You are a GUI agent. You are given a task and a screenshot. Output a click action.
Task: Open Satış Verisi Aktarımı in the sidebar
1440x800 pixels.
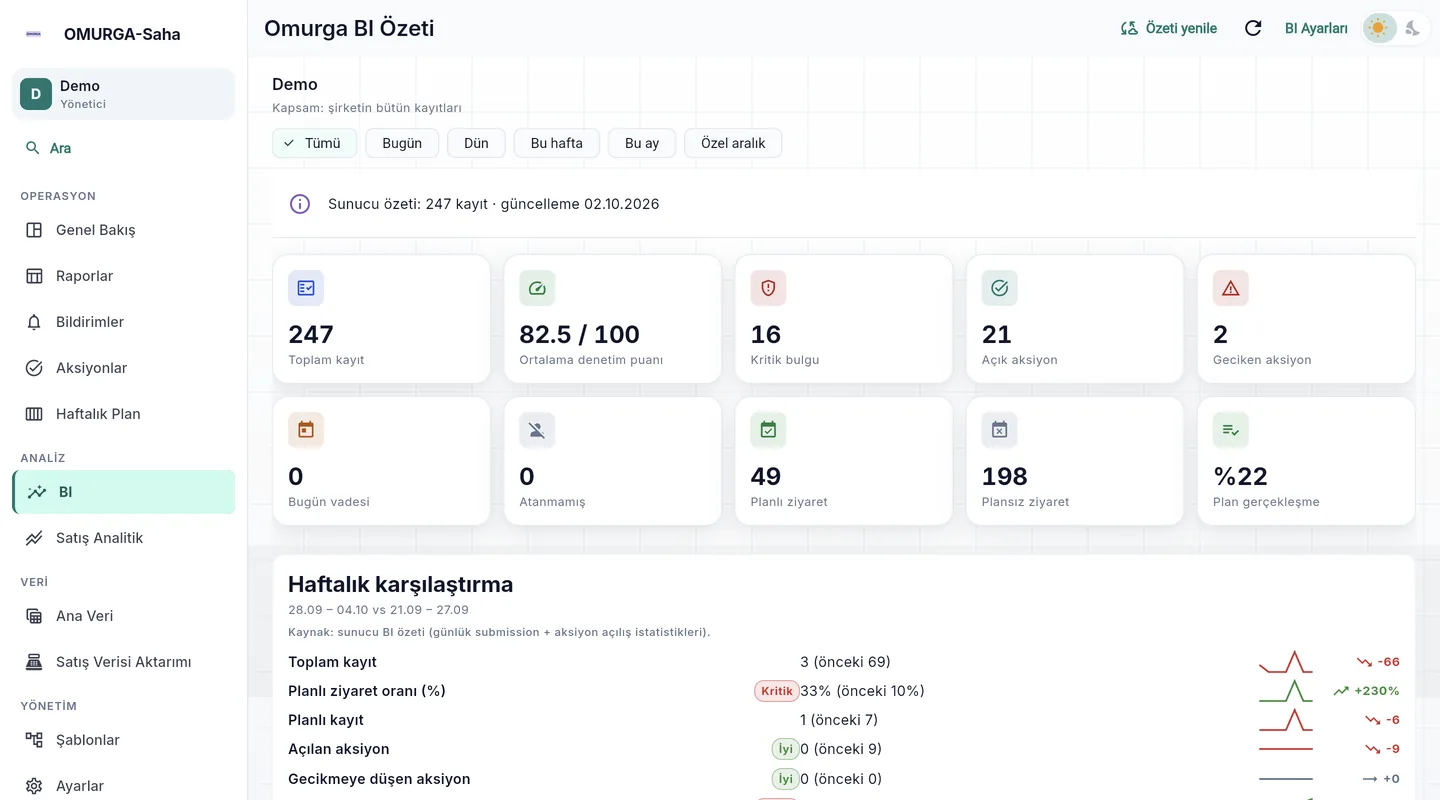coord(124,662)
